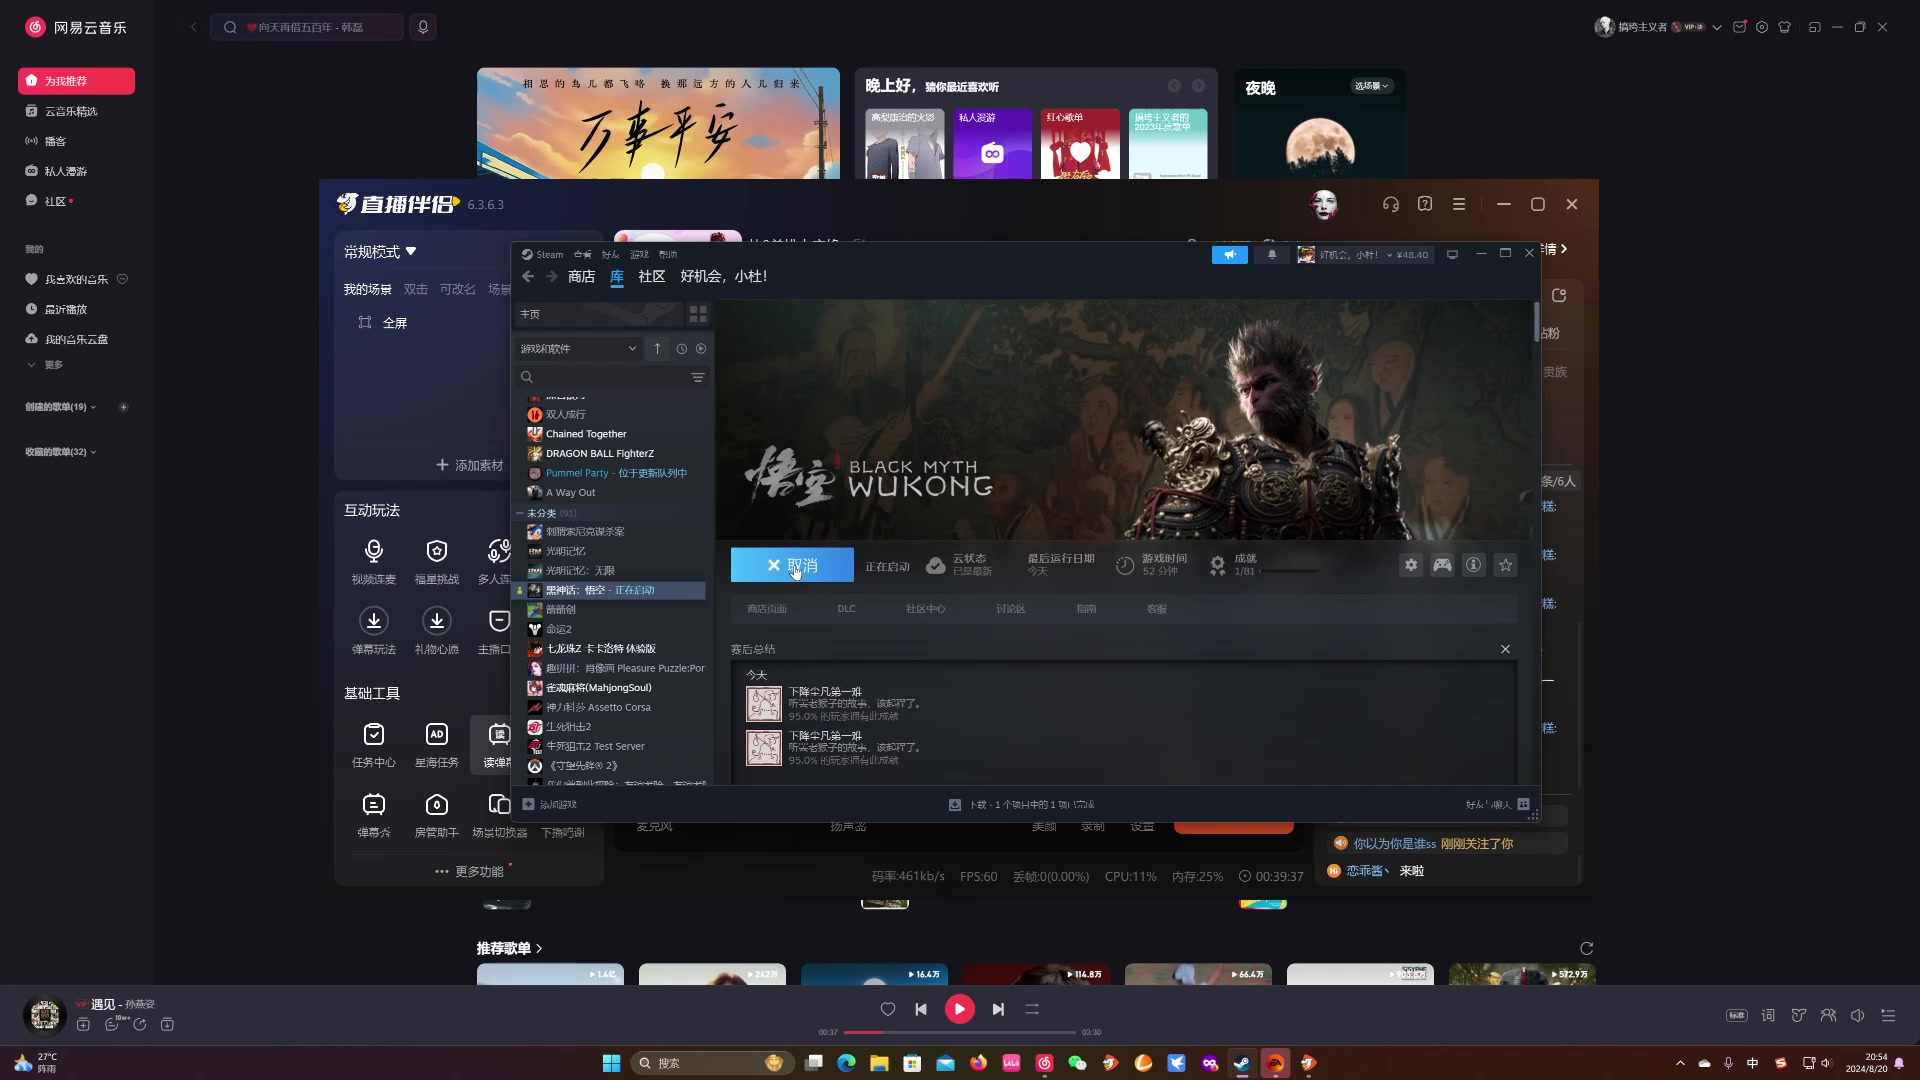
Task: Add Black Myth Wukong to favorites star
Action: pyautogui.click(x=1505, y=565)
